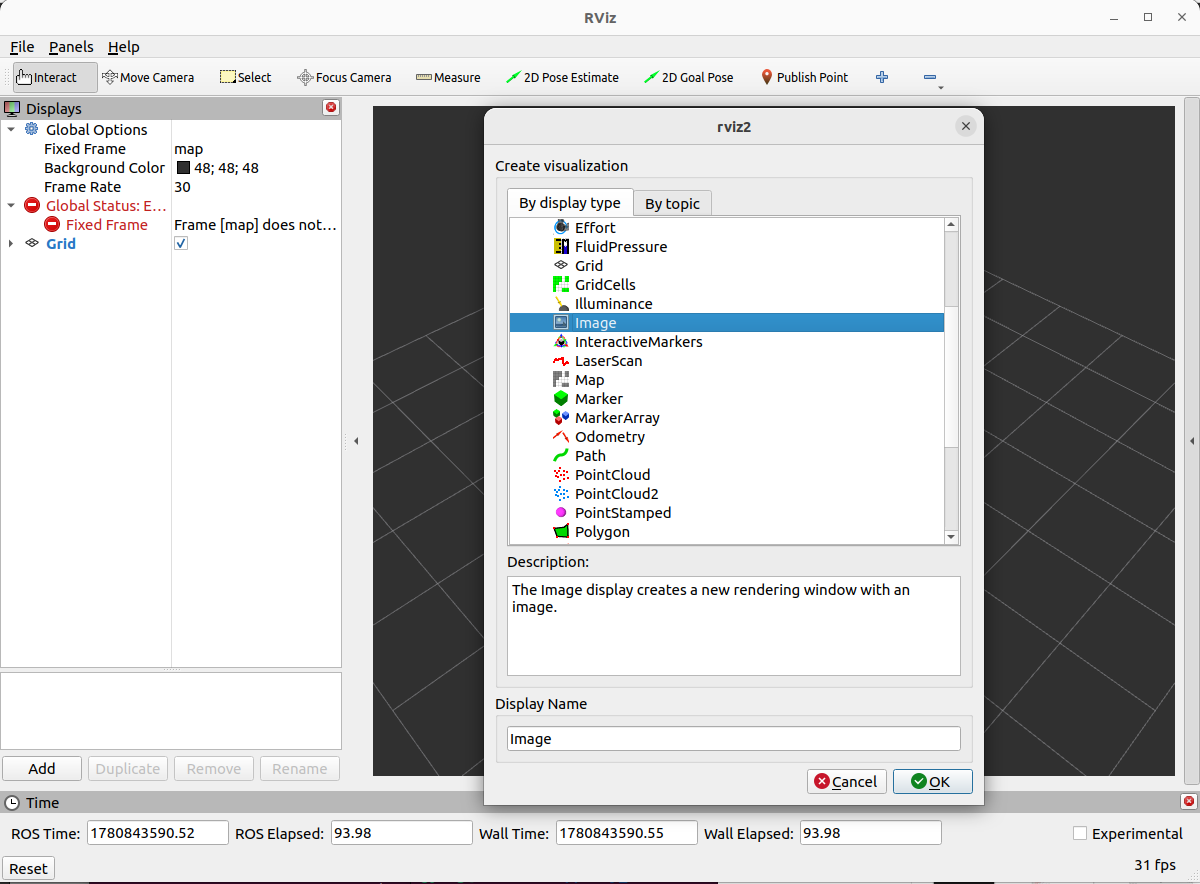
Task: Click the Wall Time field
Action: 627,833
